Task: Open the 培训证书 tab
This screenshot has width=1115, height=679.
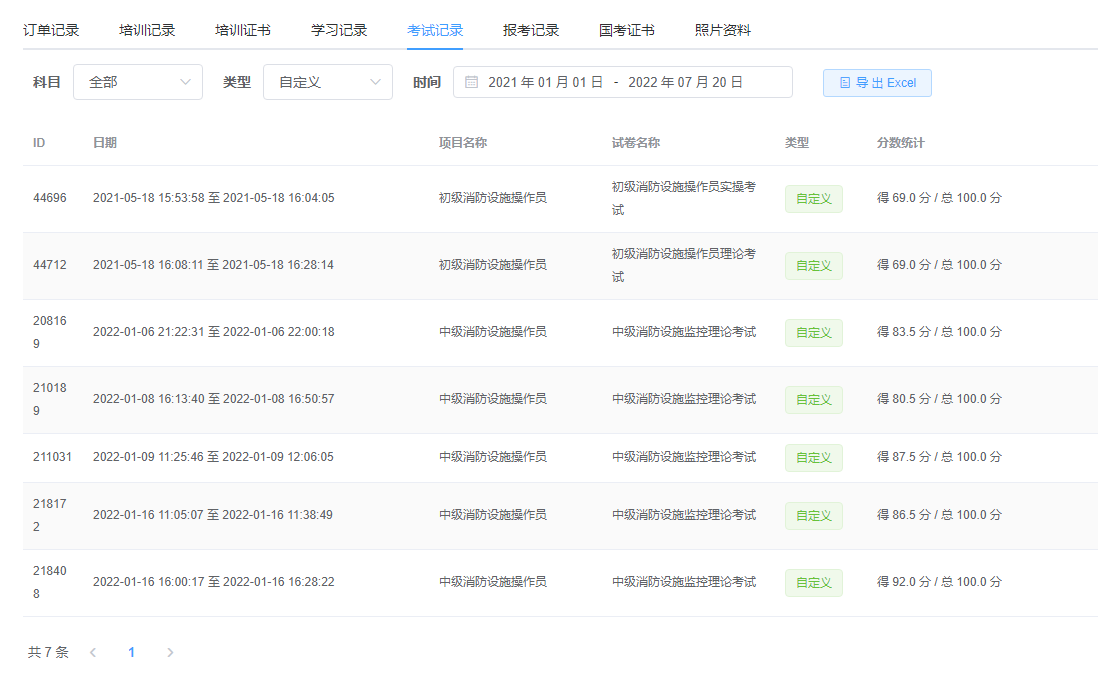Action: coord(243,30)
